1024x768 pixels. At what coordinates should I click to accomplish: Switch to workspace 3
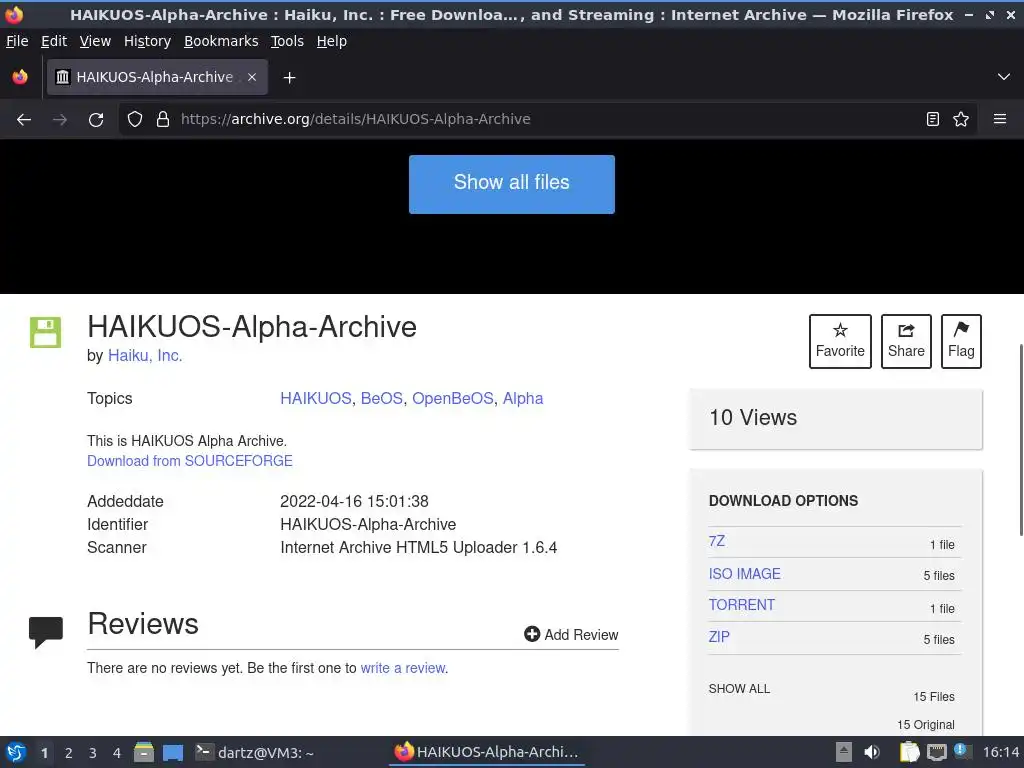pyautogui.click(x=93, y=753)
